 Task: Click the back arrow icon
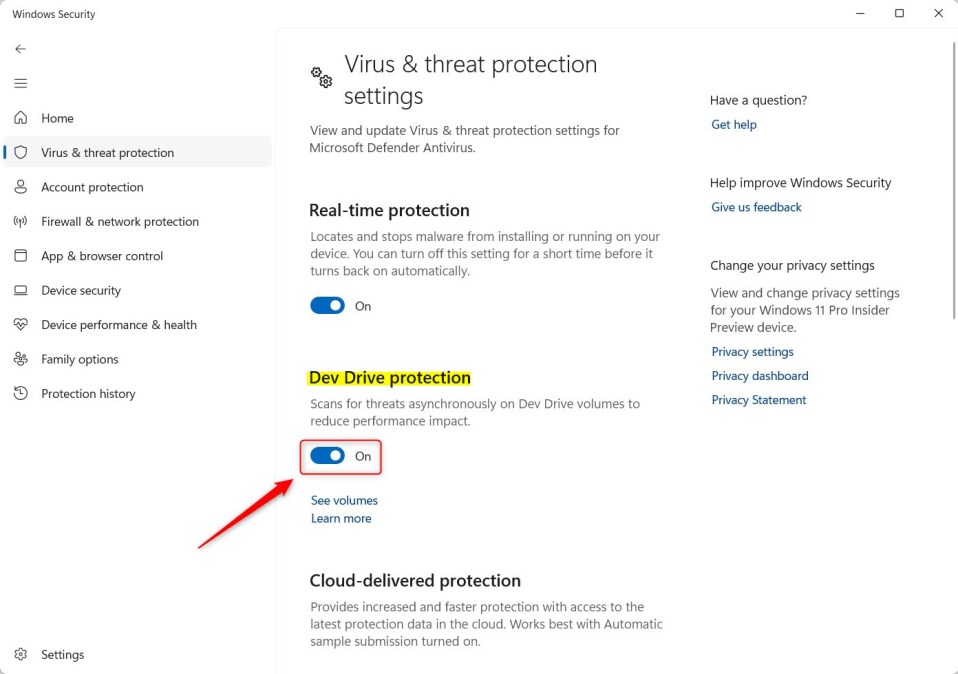[21, 49]
